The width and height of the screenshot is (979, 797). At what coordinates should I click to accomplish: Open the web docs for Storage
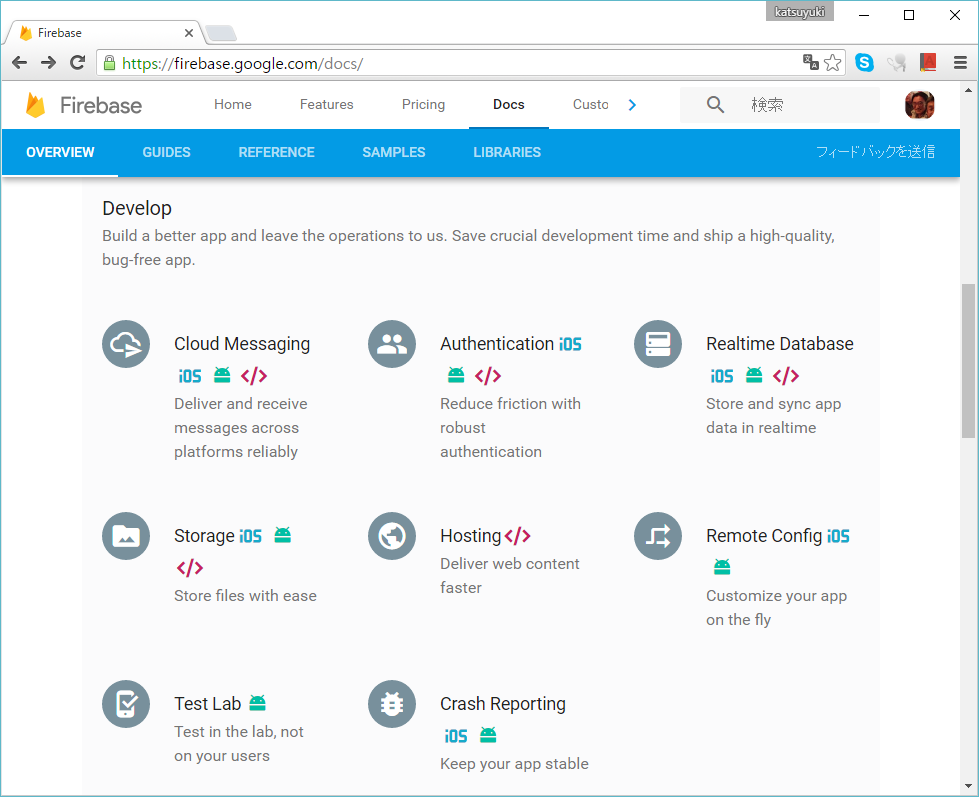[x=190, y=568]
